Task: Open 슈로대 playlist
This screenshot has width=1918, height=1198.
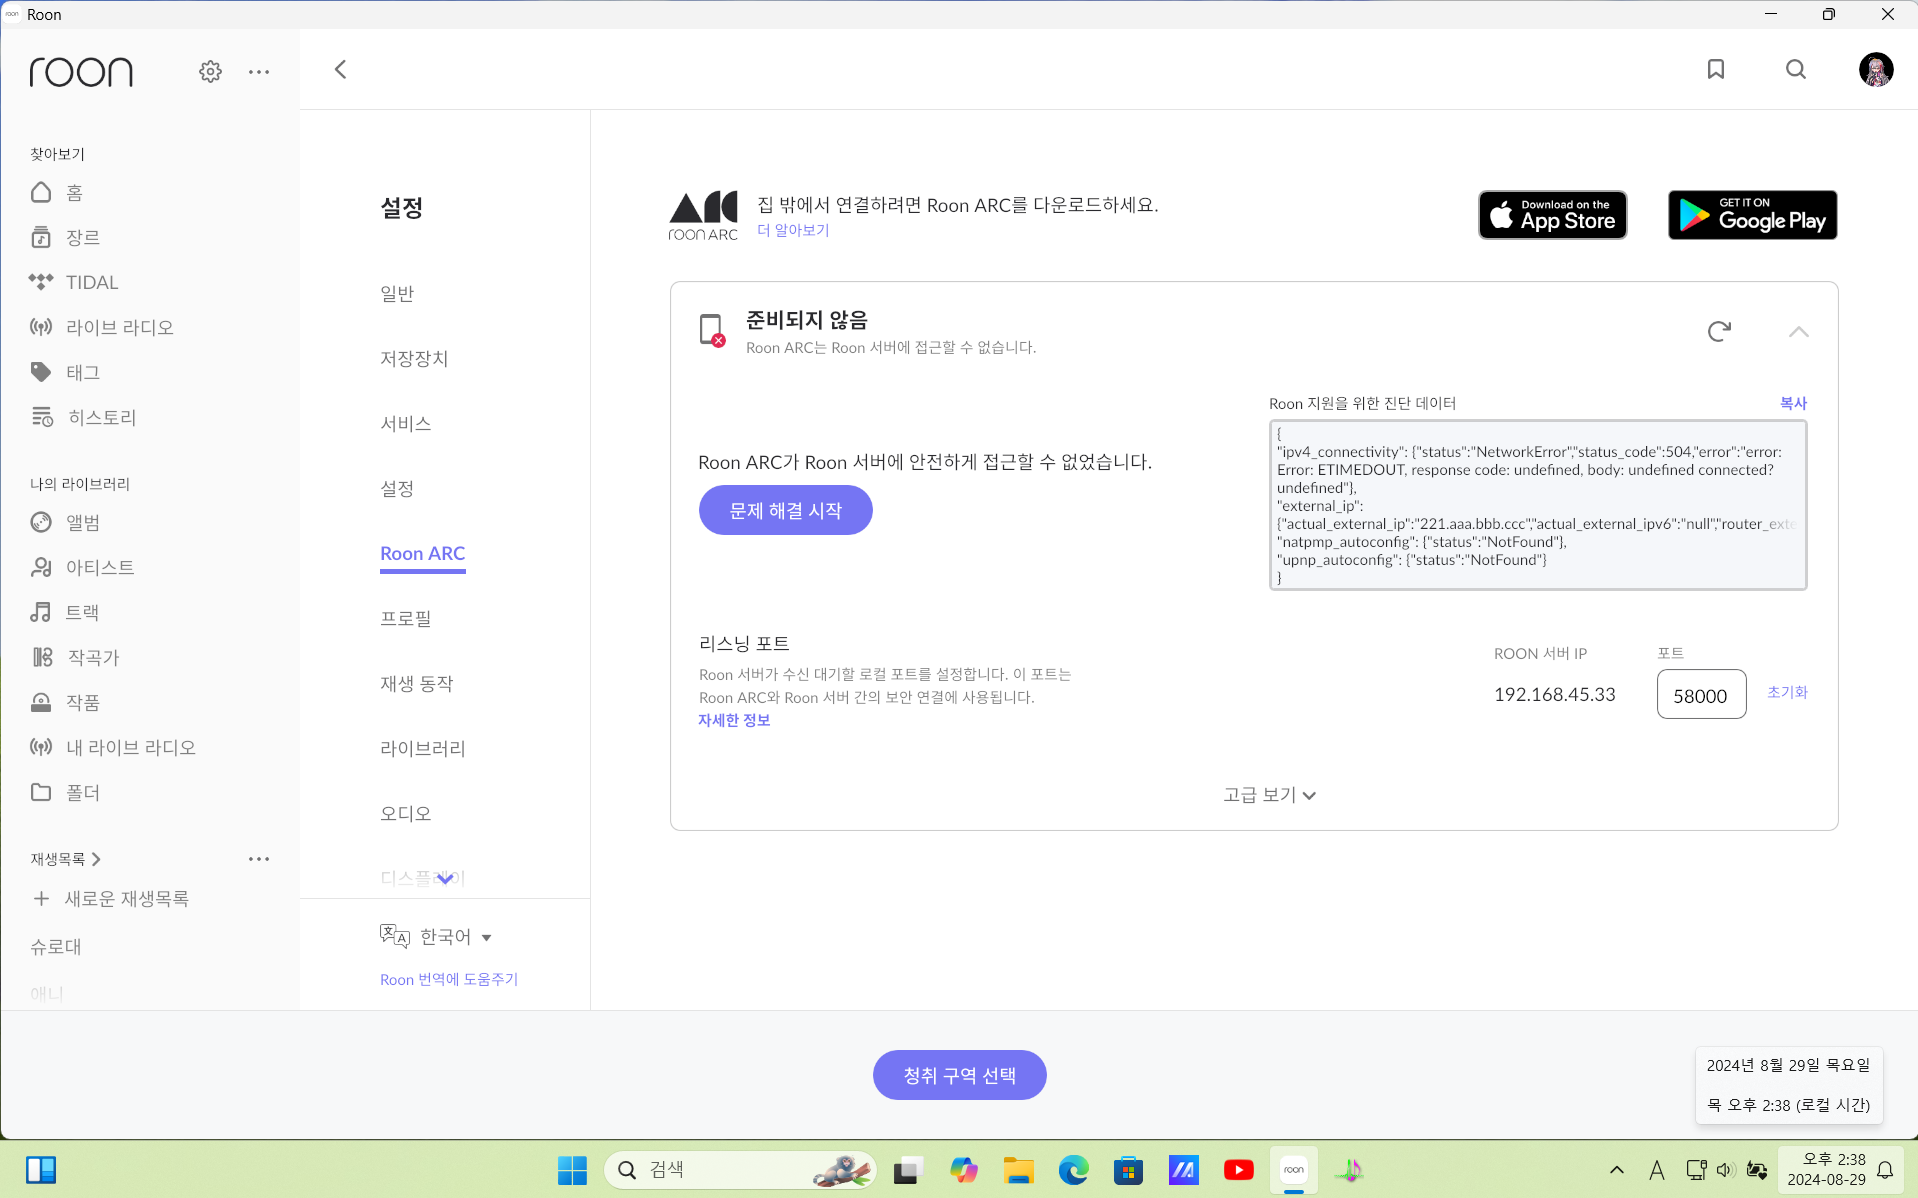Action: click(56, 946)
